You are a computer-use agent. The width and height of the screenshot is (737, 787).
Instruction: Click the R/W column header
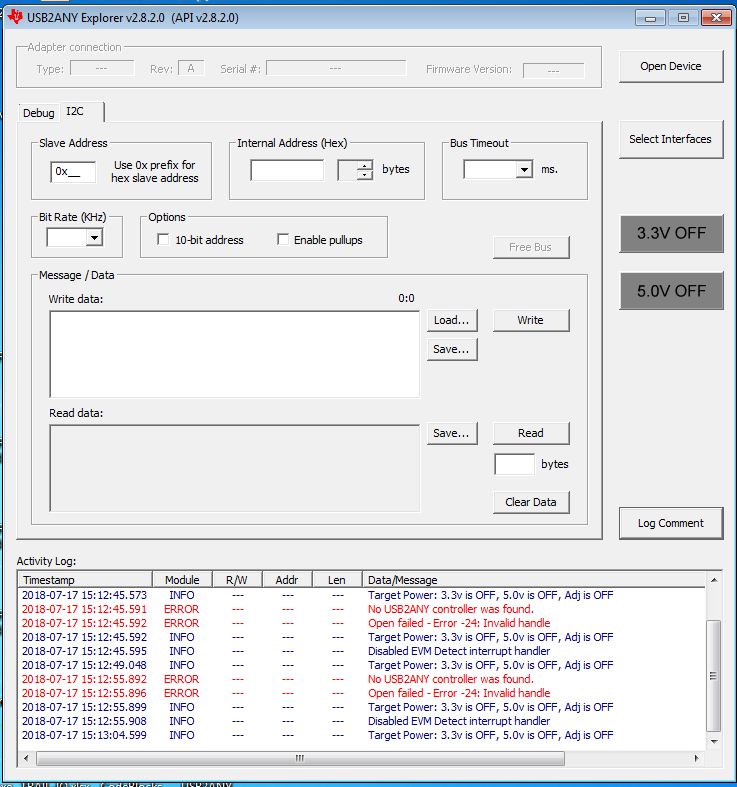tap(237, 580)
